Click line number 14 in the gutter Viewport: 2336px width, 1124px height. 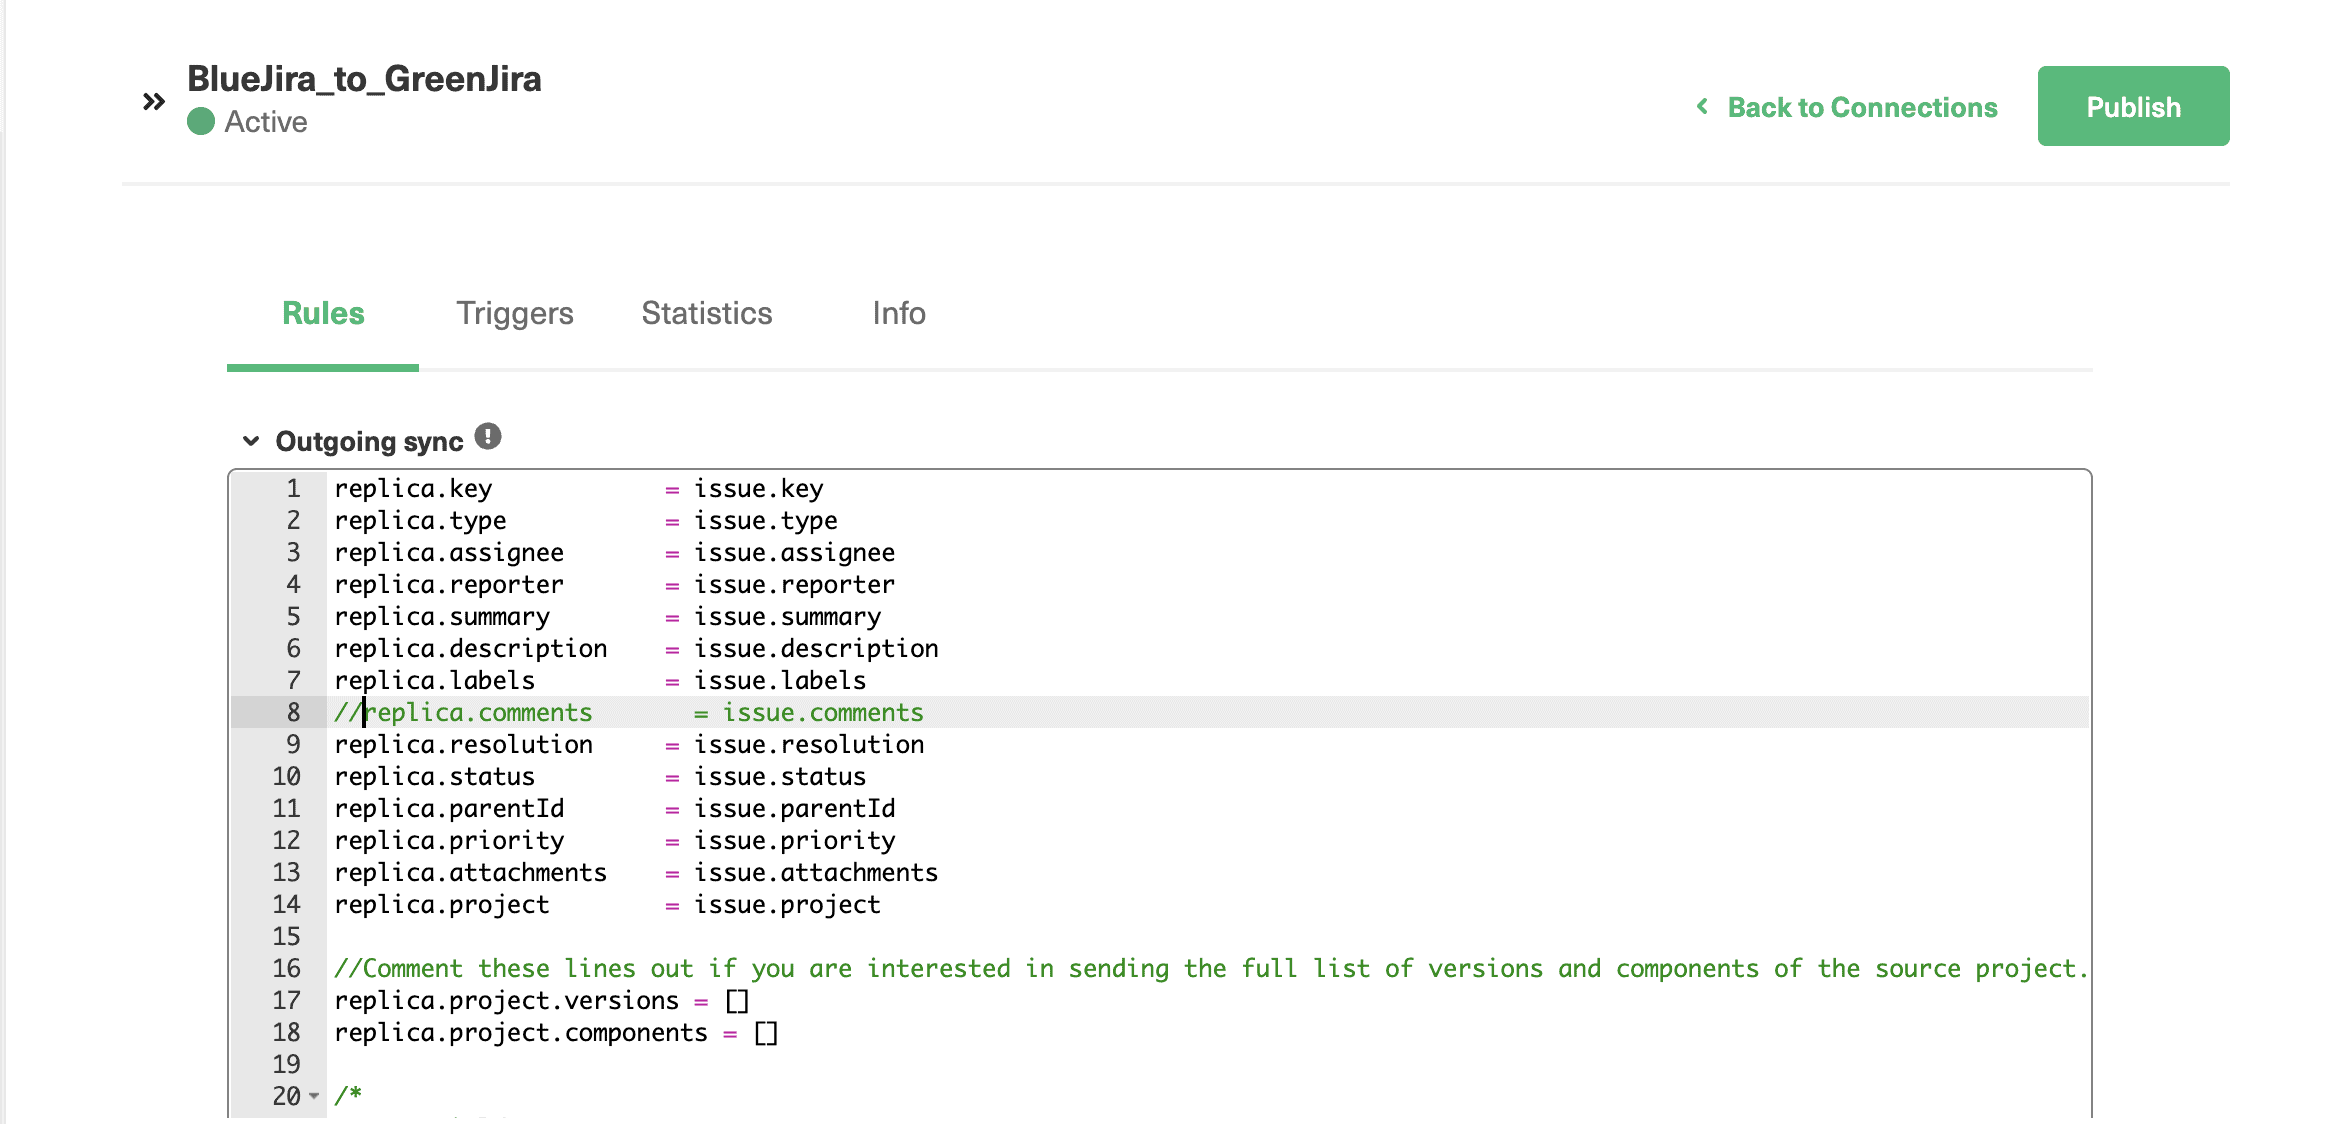[x=287, y=904]
